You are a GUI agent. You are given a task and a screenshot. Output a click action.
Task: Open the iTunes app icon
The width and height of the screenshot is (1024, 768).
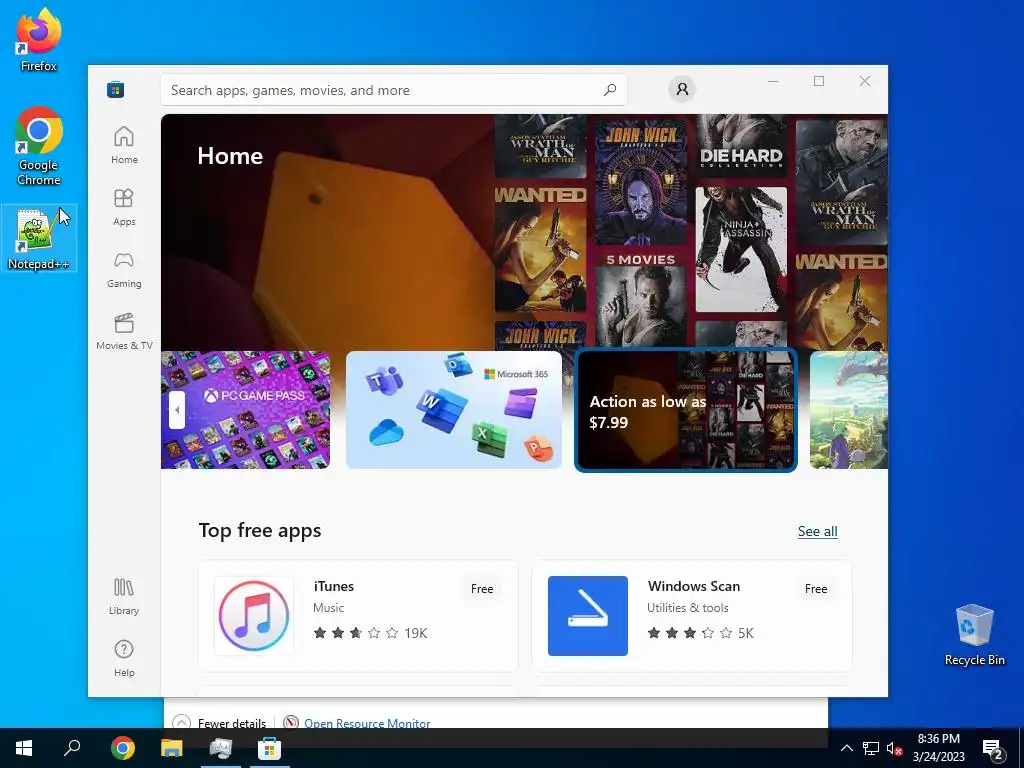click(254, 616)
